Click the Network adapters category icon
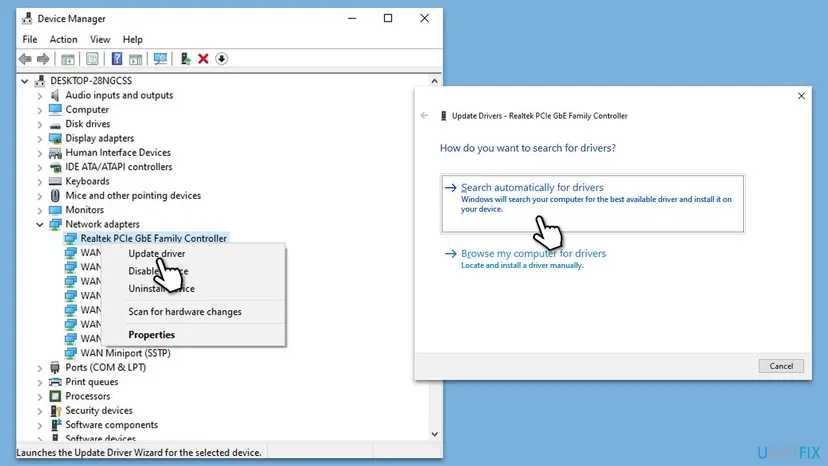The width and height of the screenshot is (828, 466). (x=55, y=225)
